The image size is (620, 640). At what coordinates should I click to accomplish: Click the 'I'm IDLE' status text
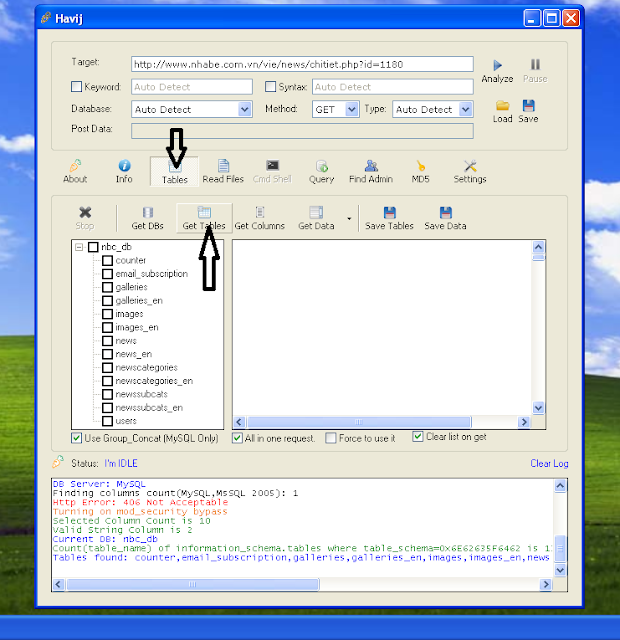[121, 464]
